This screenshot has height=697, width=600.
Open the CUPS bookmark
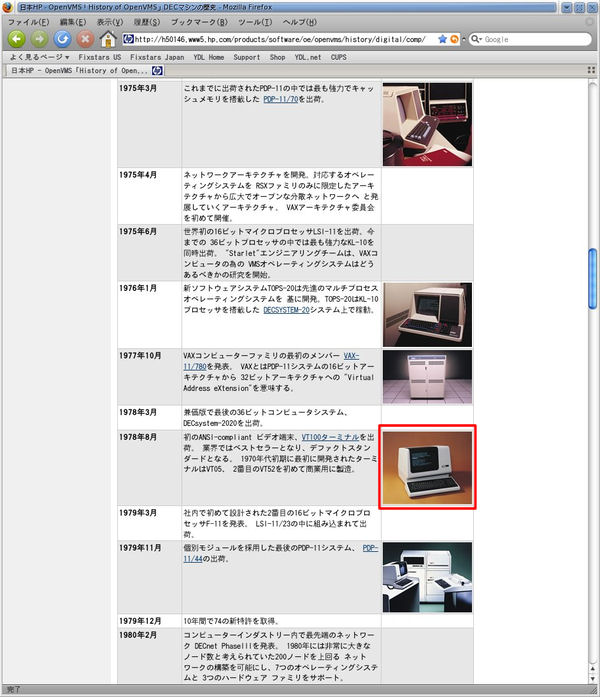[x=338, y=57]
